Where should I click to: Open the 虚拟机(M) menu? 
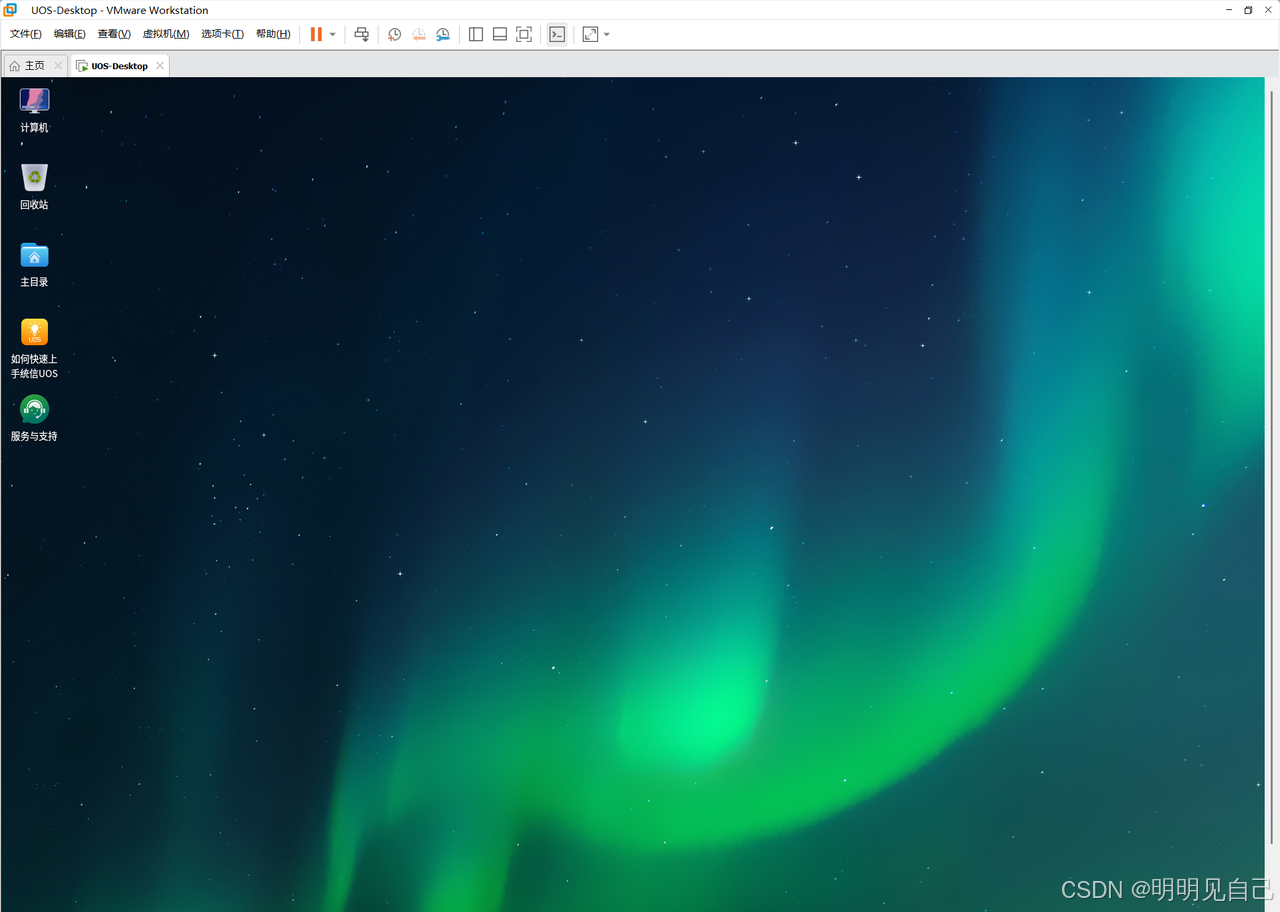[166, 34]
